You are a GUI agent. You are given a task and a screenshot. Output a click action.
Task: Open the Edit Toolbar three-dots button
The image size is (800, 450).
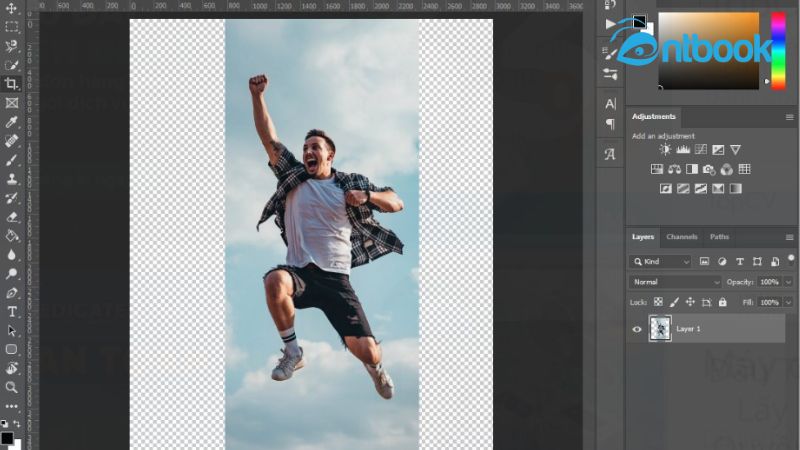[x=11, y=407]
